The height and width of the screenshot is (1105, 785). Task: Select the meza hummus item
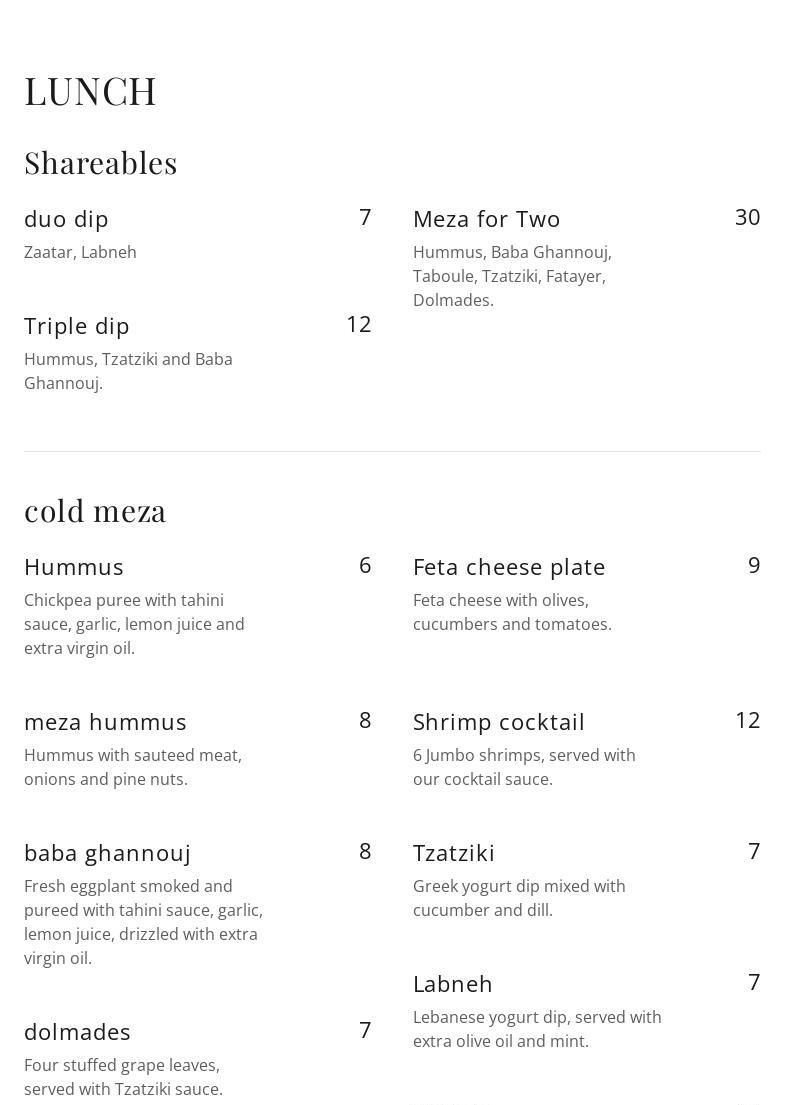[105, 722]
